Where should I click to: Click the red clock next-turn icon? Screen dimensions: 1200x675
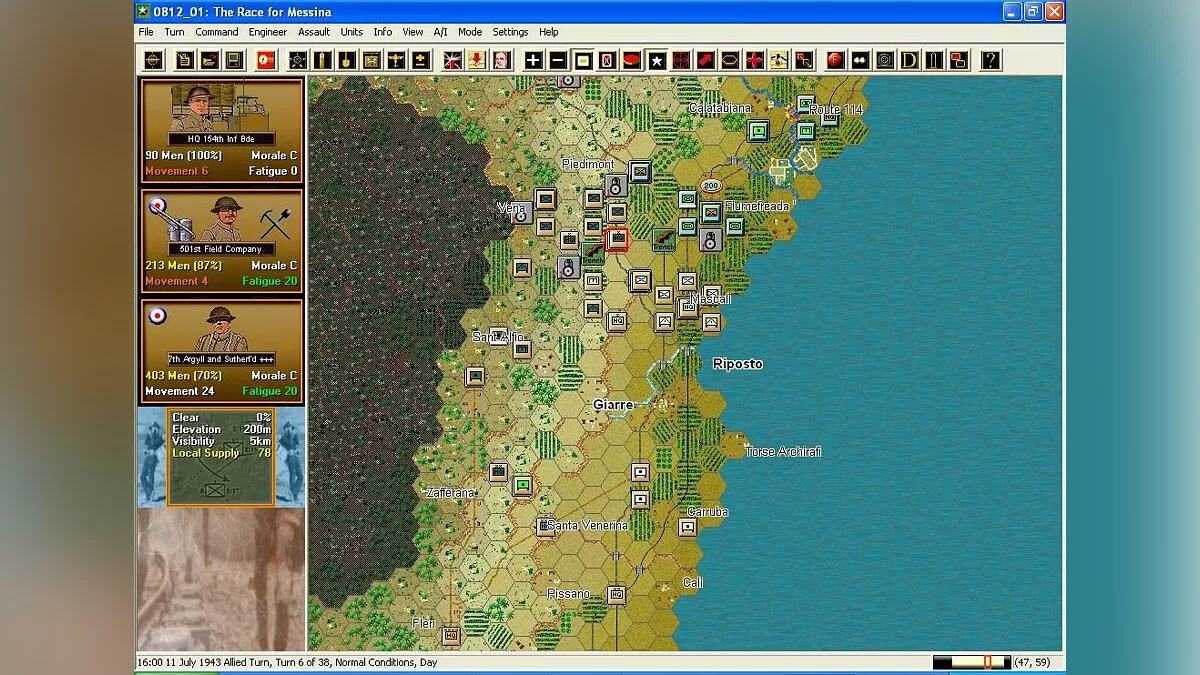tap(265, 60)
